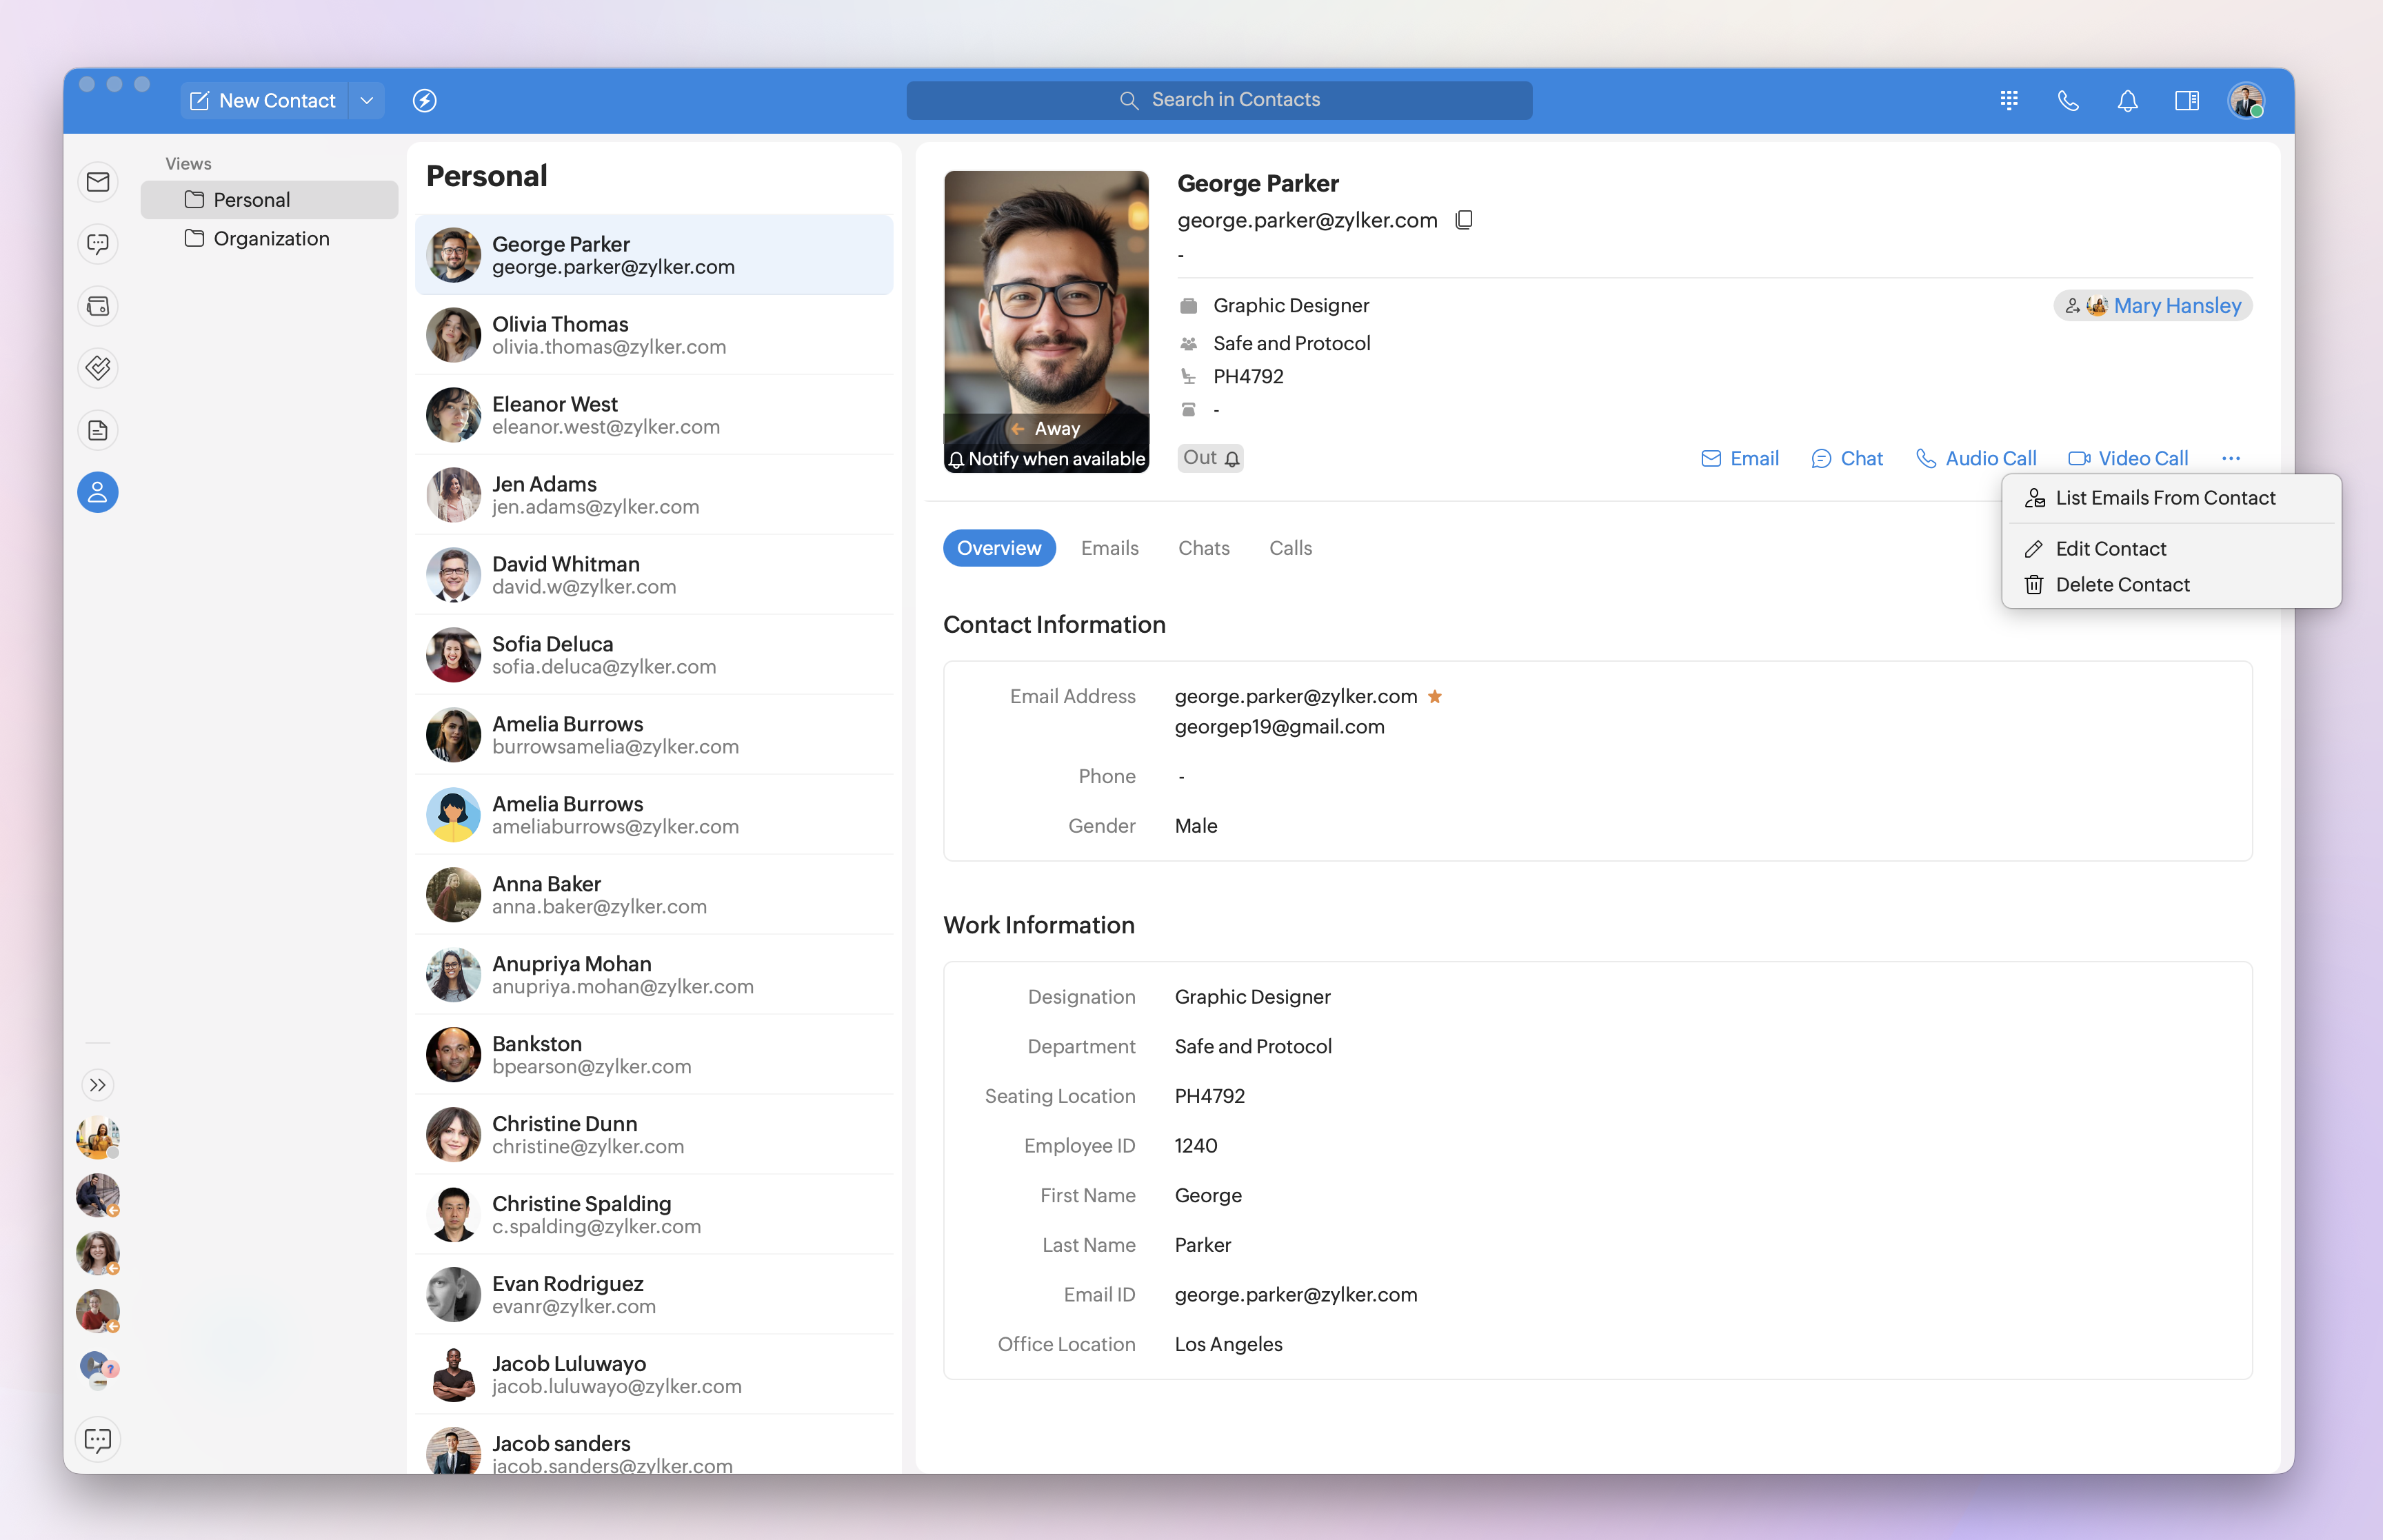2383x1540 pixels.
Task: Expand the sidebar with double chevron
Action: 98,1085
